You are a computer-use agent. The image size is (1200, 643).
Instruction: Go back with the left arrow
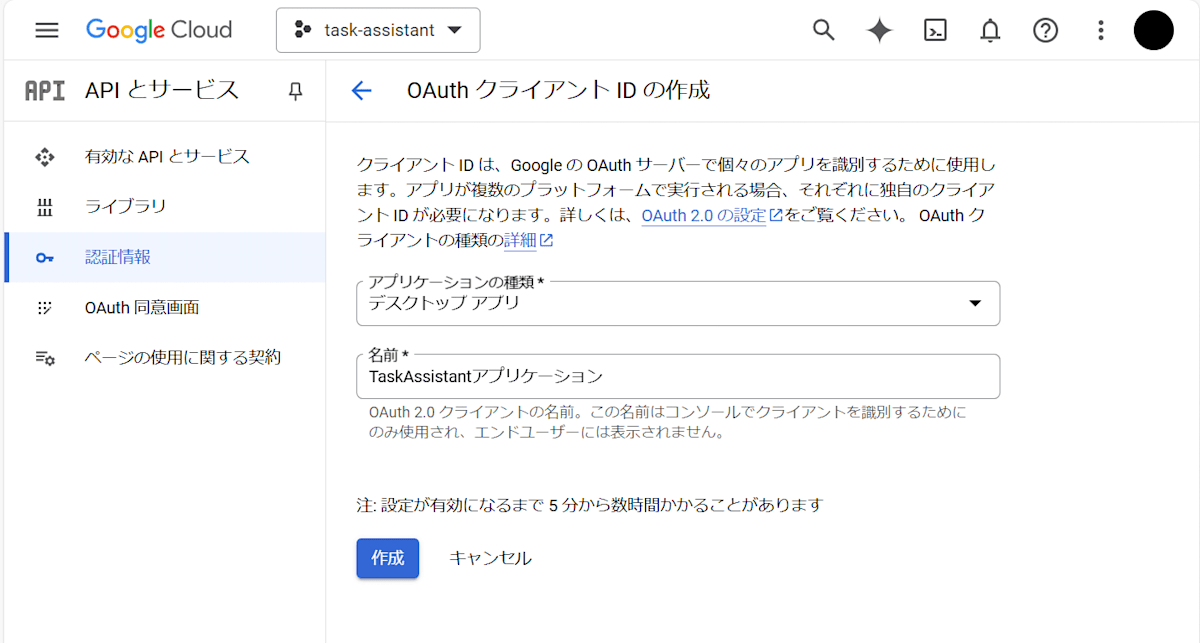pos(361,91)
